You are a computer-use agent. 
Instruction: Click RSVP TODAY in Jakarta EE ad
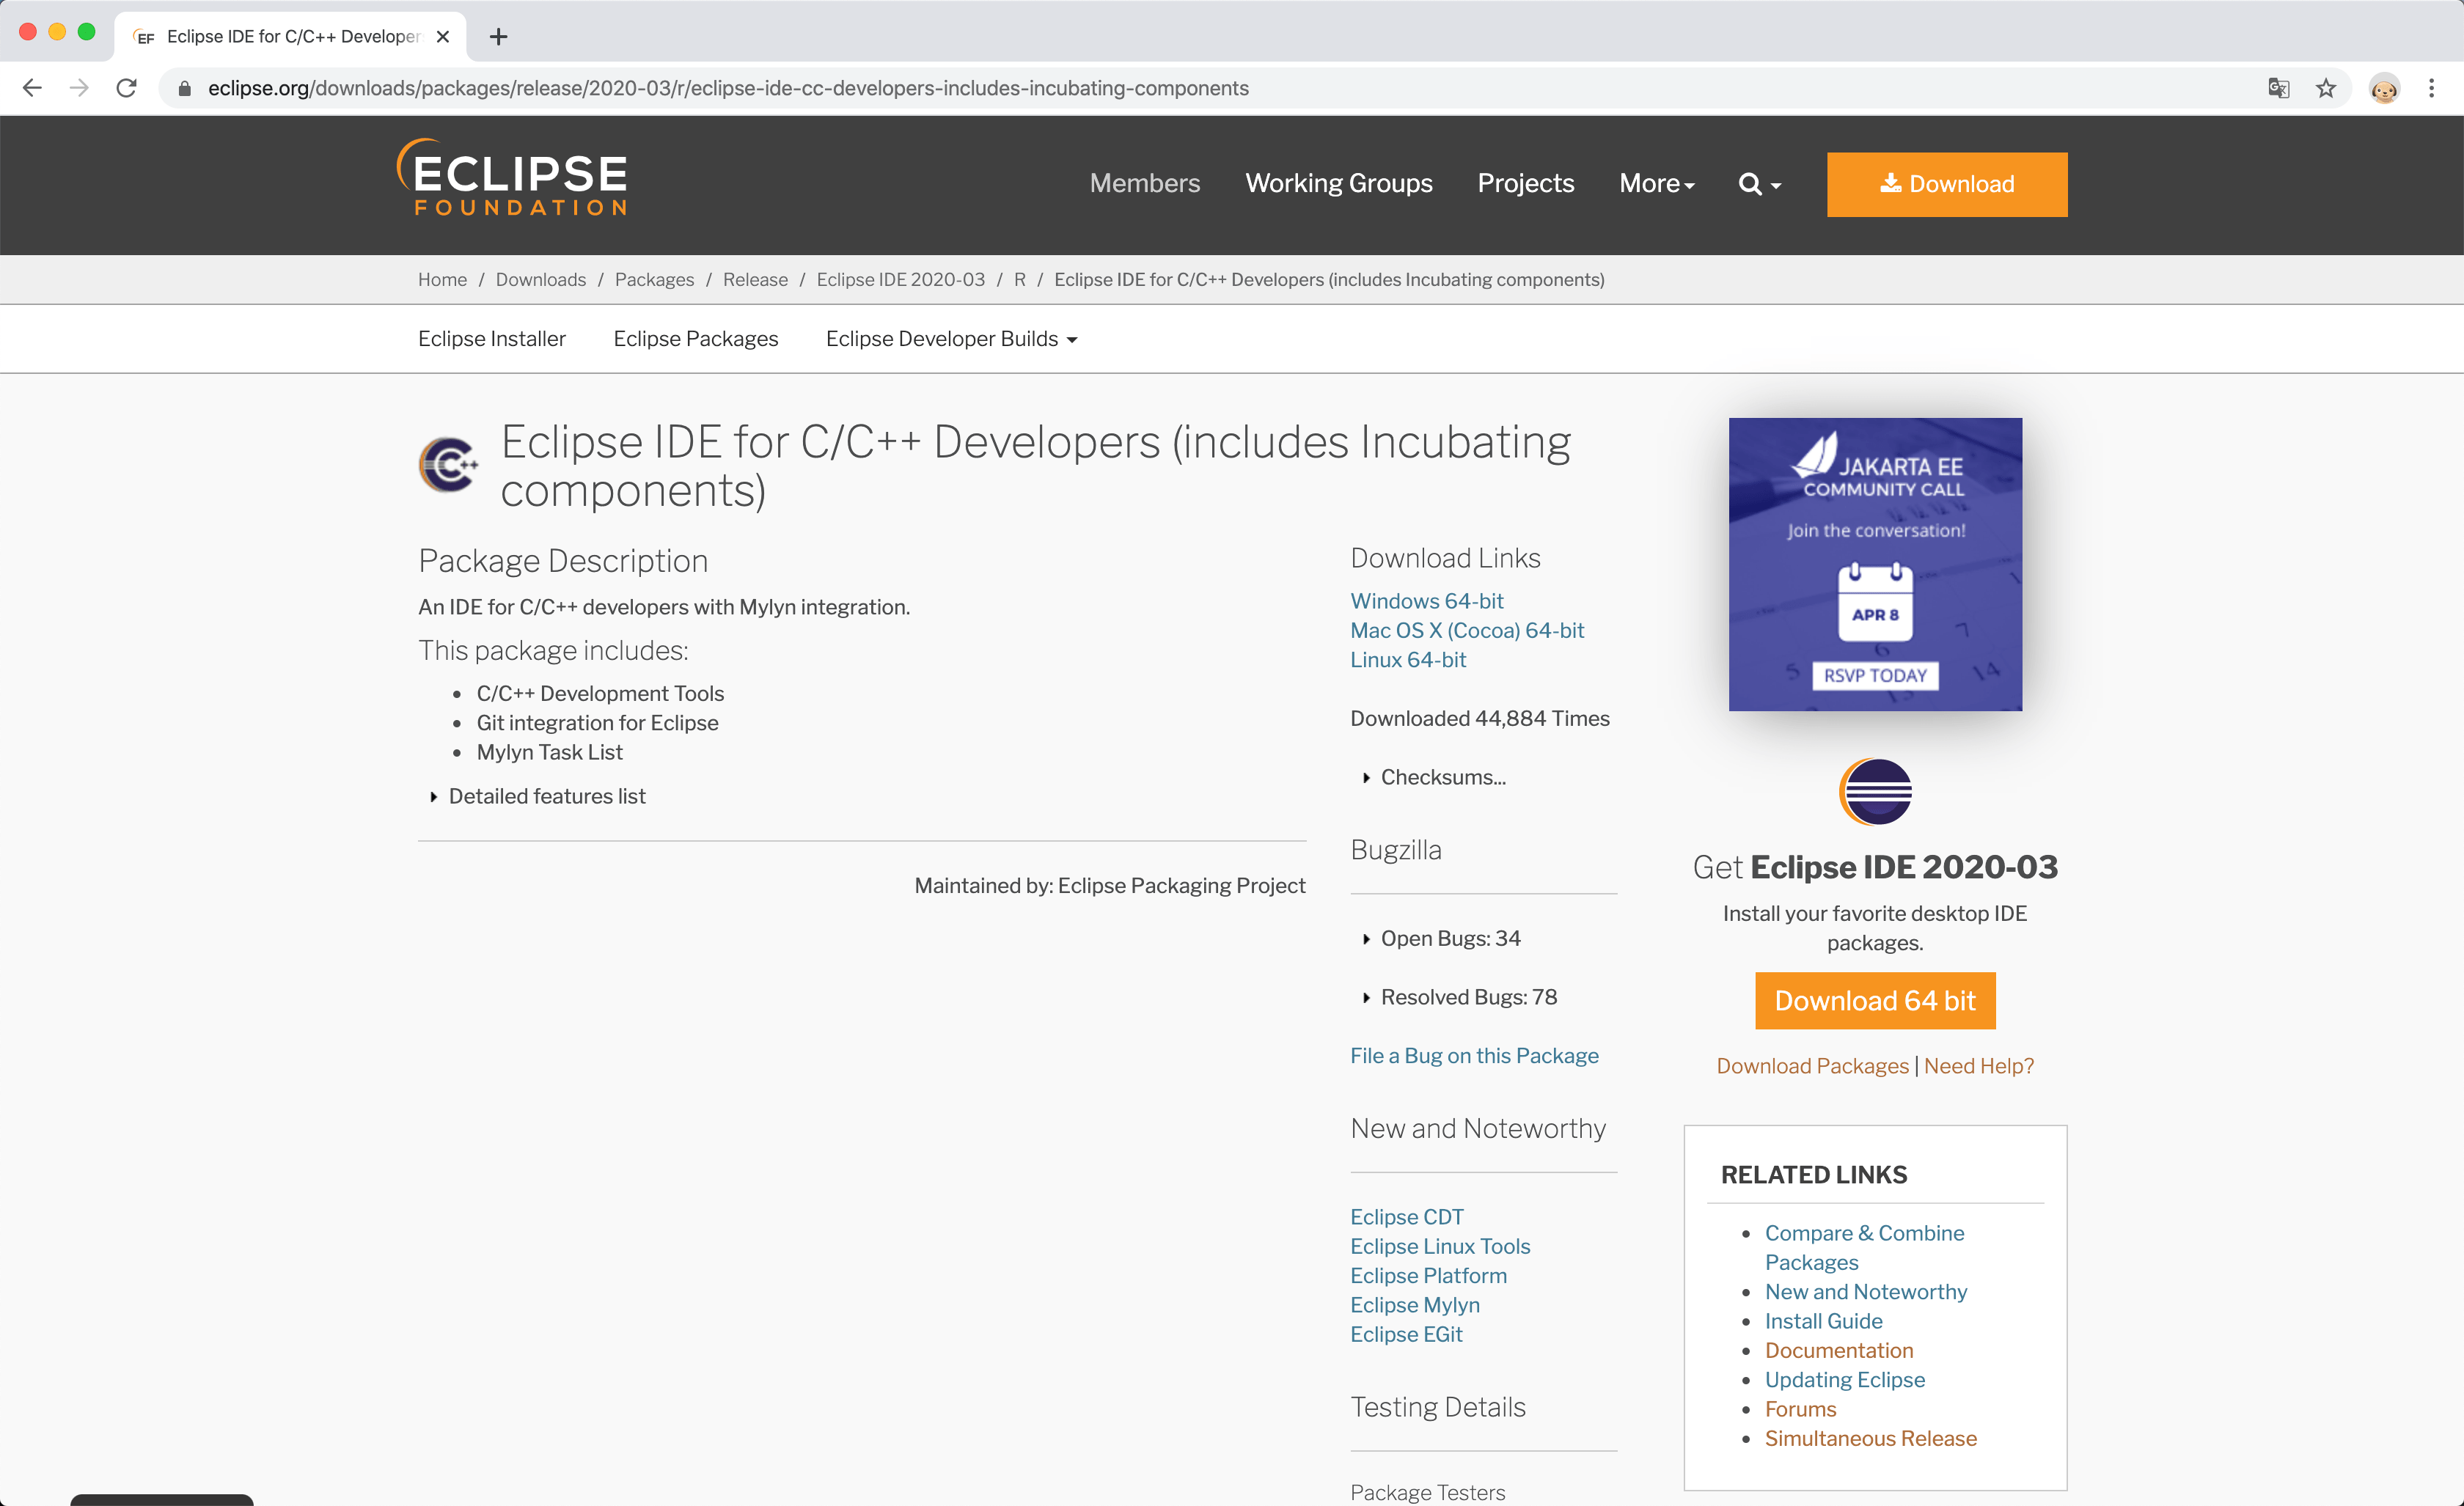click(1874, 675)
